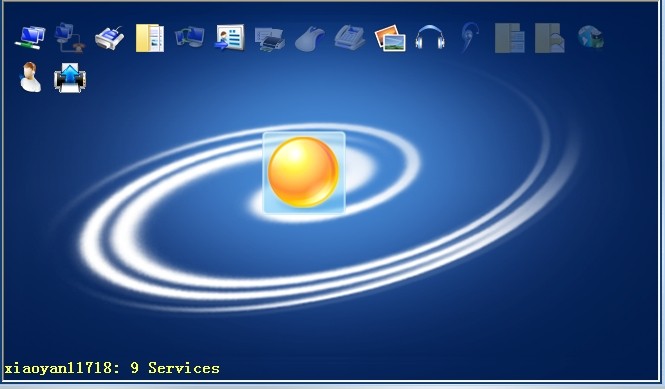
Task: Click the printer with blue arrow icon
Action: [70, 78]
